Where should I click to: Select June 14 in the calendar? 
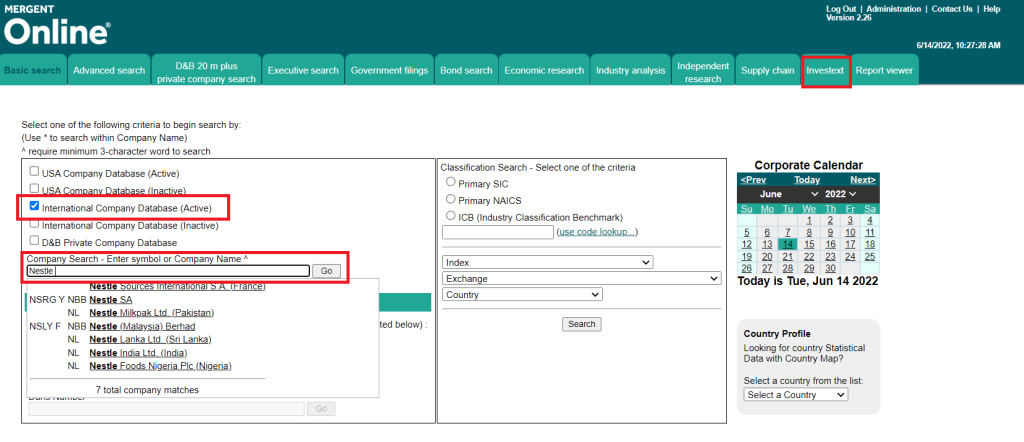[x=788, y=244]
